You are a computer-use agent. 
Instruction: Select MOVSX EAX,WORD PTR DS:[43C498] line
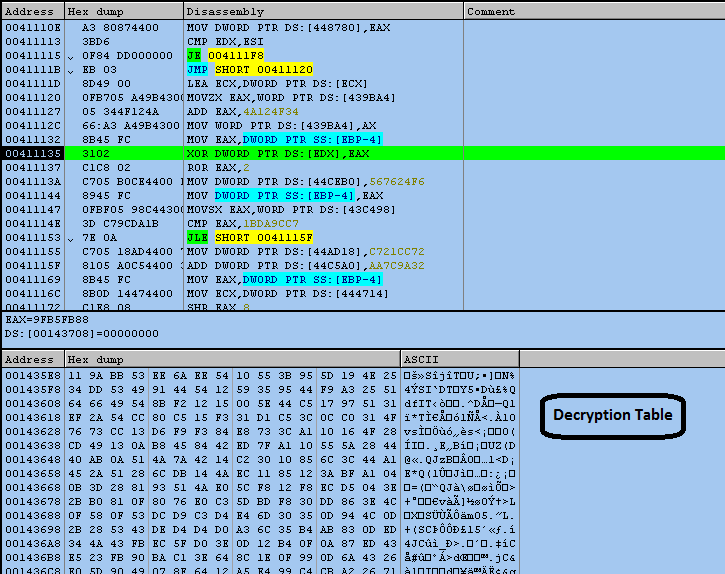[x=291, y=210]
